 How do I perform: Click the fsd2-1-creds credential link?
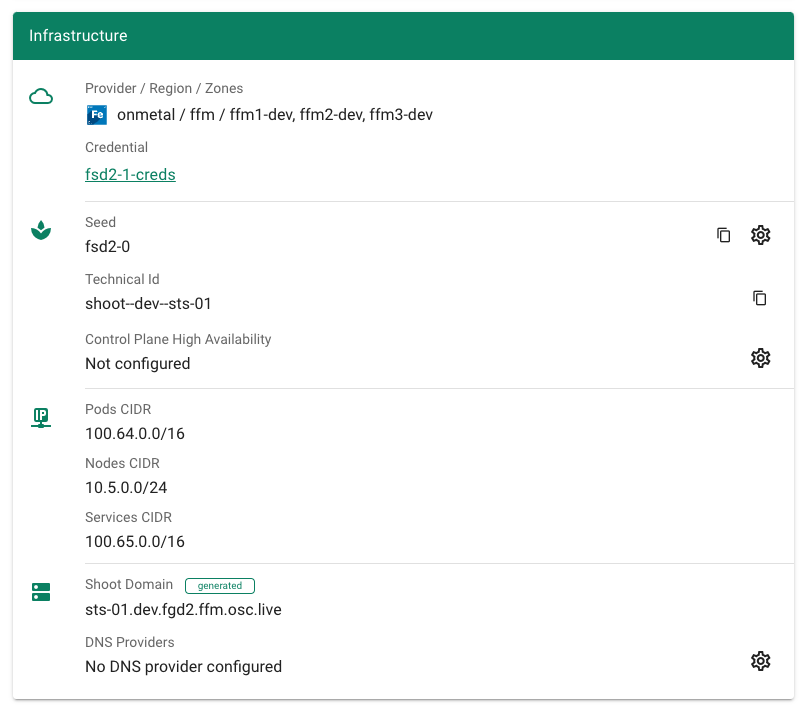point(130,174)
